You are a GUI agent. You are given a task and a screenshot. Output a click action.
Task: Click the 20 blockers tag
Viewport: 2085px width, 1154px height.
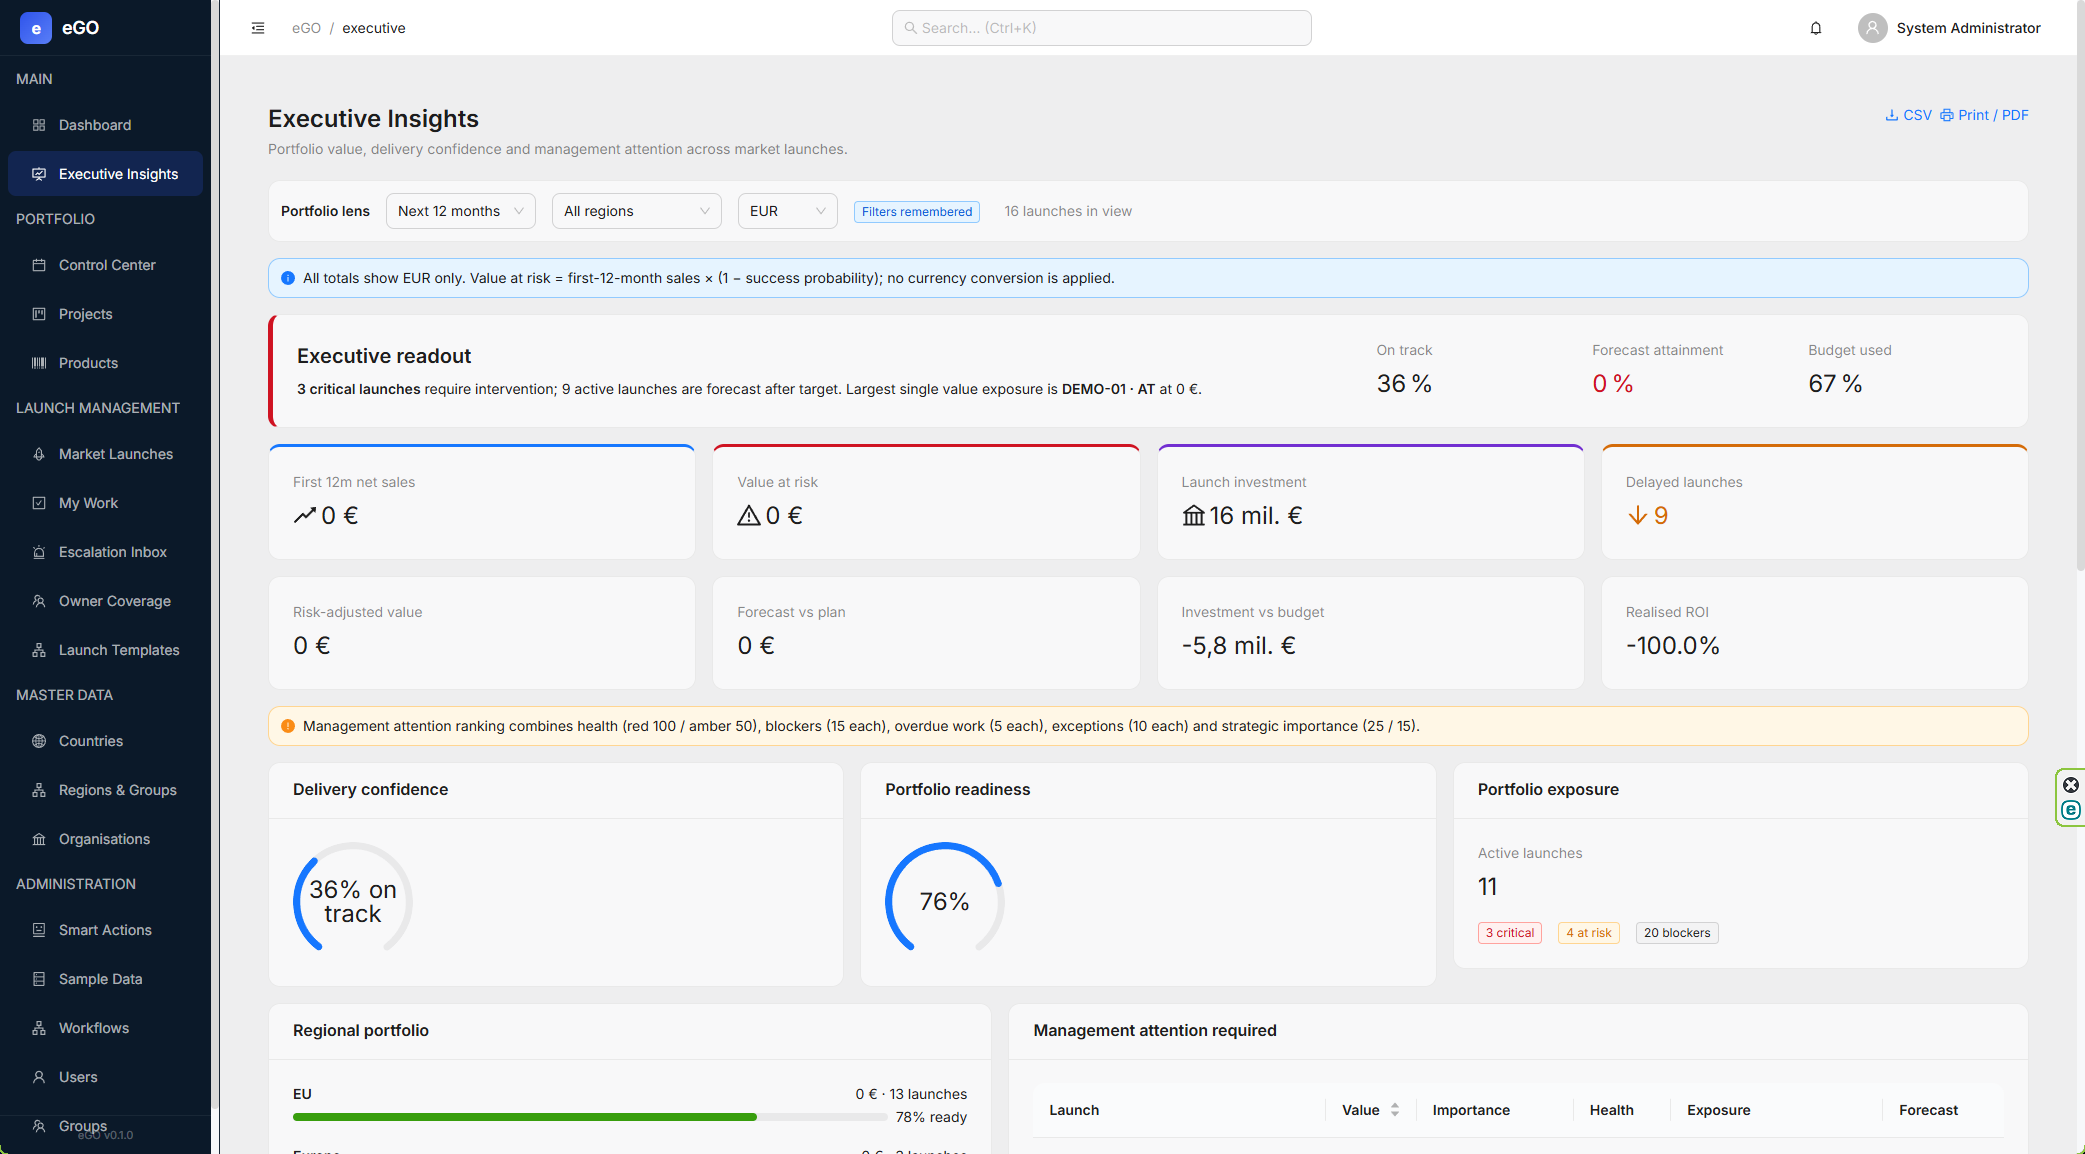pos(1677,933)
